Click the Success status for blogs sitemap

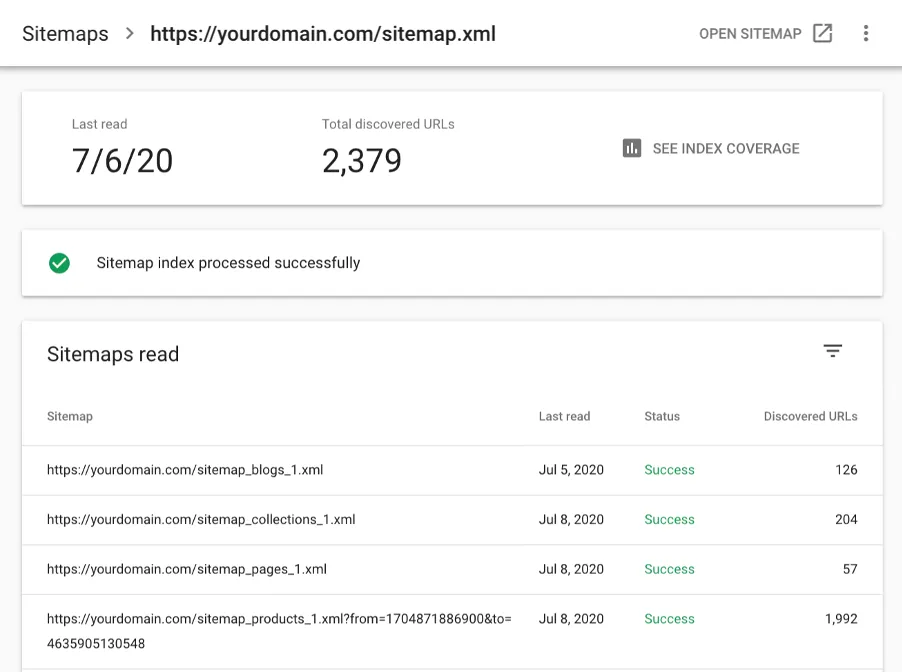[669, 470]
